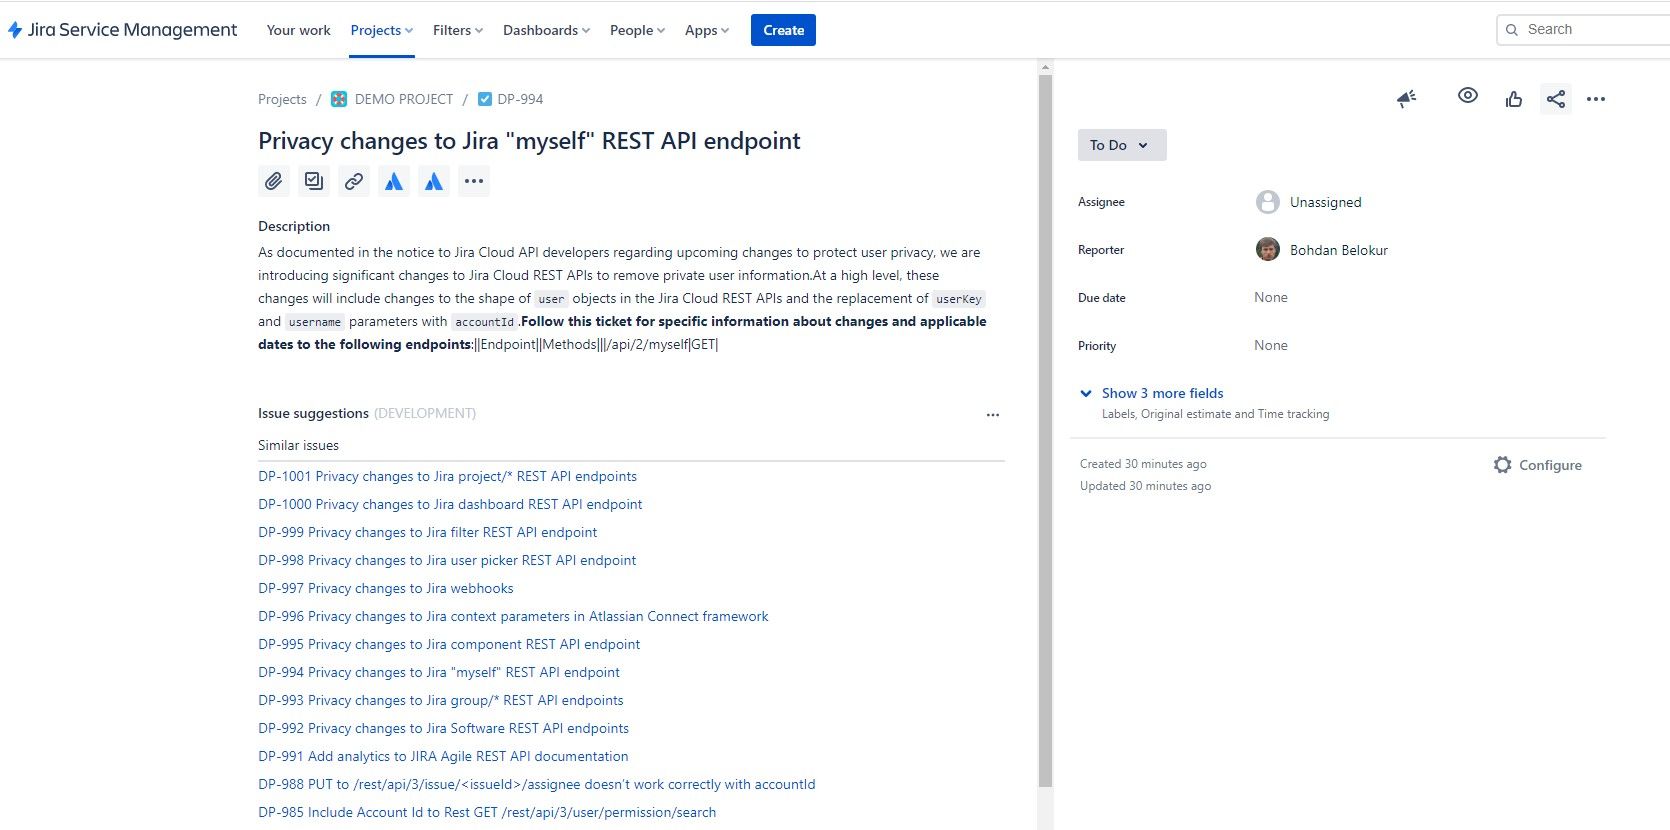Click the description text to edit
This screenshot has height=830, width=1670.
coord(622,298)
